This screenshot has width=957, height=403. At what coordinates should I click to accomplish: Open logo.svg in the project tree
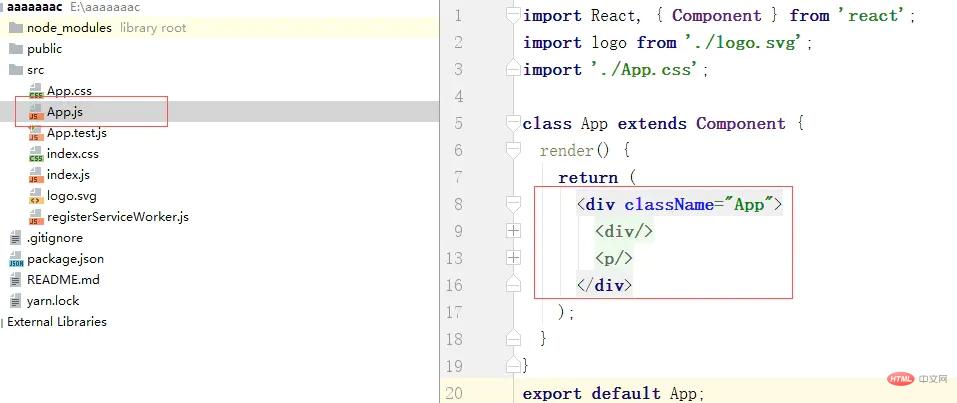[71, 196]
